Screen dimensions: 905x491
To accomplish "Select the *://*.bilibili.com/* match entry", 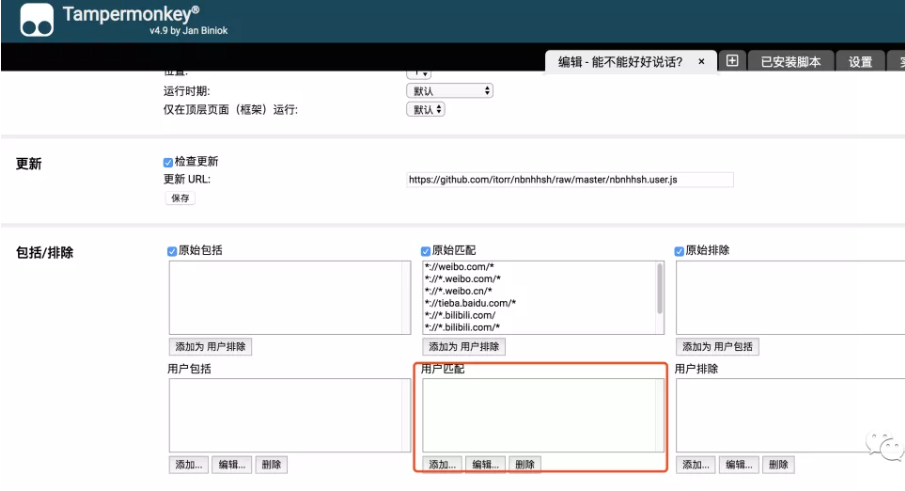I will (x=462, y=327).
